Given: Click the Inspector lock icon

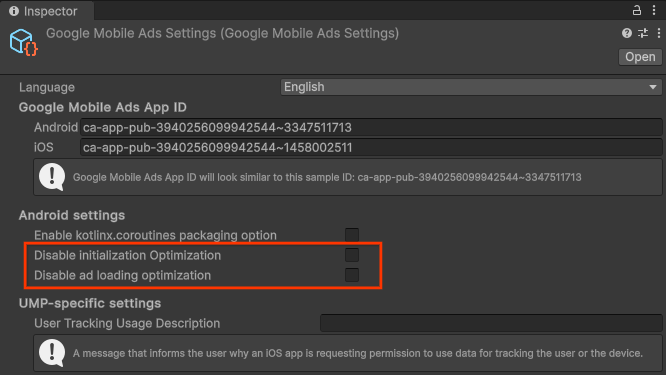Looking at the screenshot, I should [636, 10].
